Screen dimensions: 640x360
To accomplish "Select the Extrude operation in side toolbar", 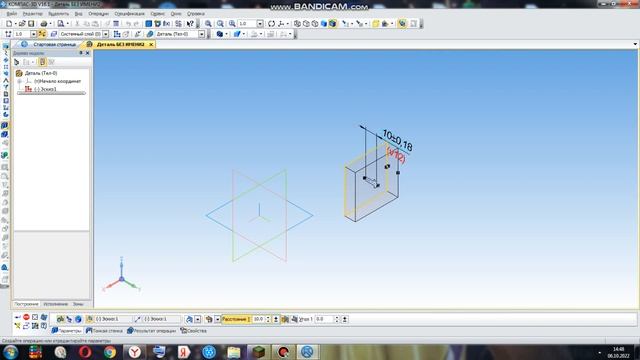I will [x=4, y=125].
